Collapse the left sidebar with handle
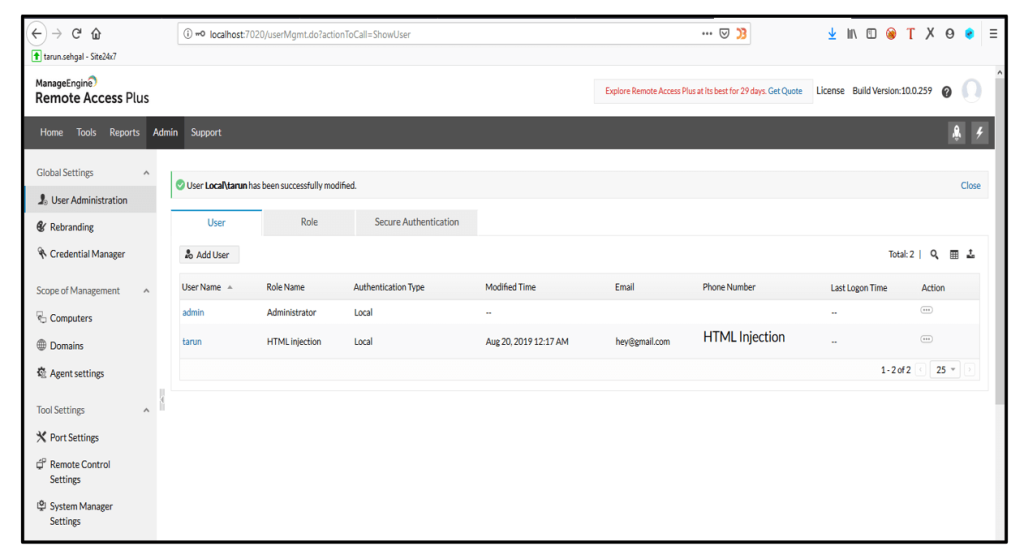This screenshot has height=555, width=1024. point(162,399)
